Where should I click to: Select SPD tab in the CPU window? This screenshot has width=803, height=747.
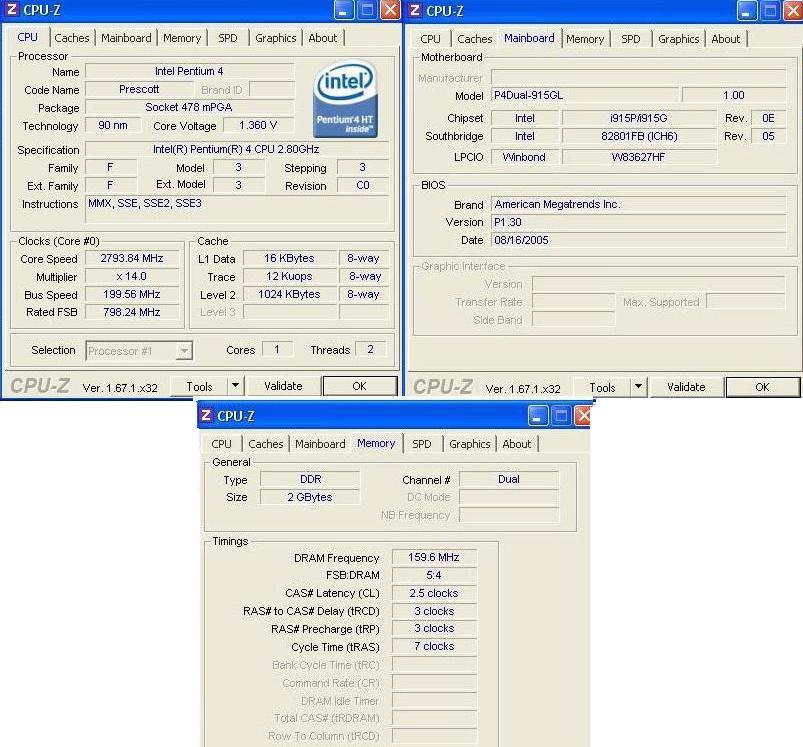pyautogui.click(x=228, y=38)
